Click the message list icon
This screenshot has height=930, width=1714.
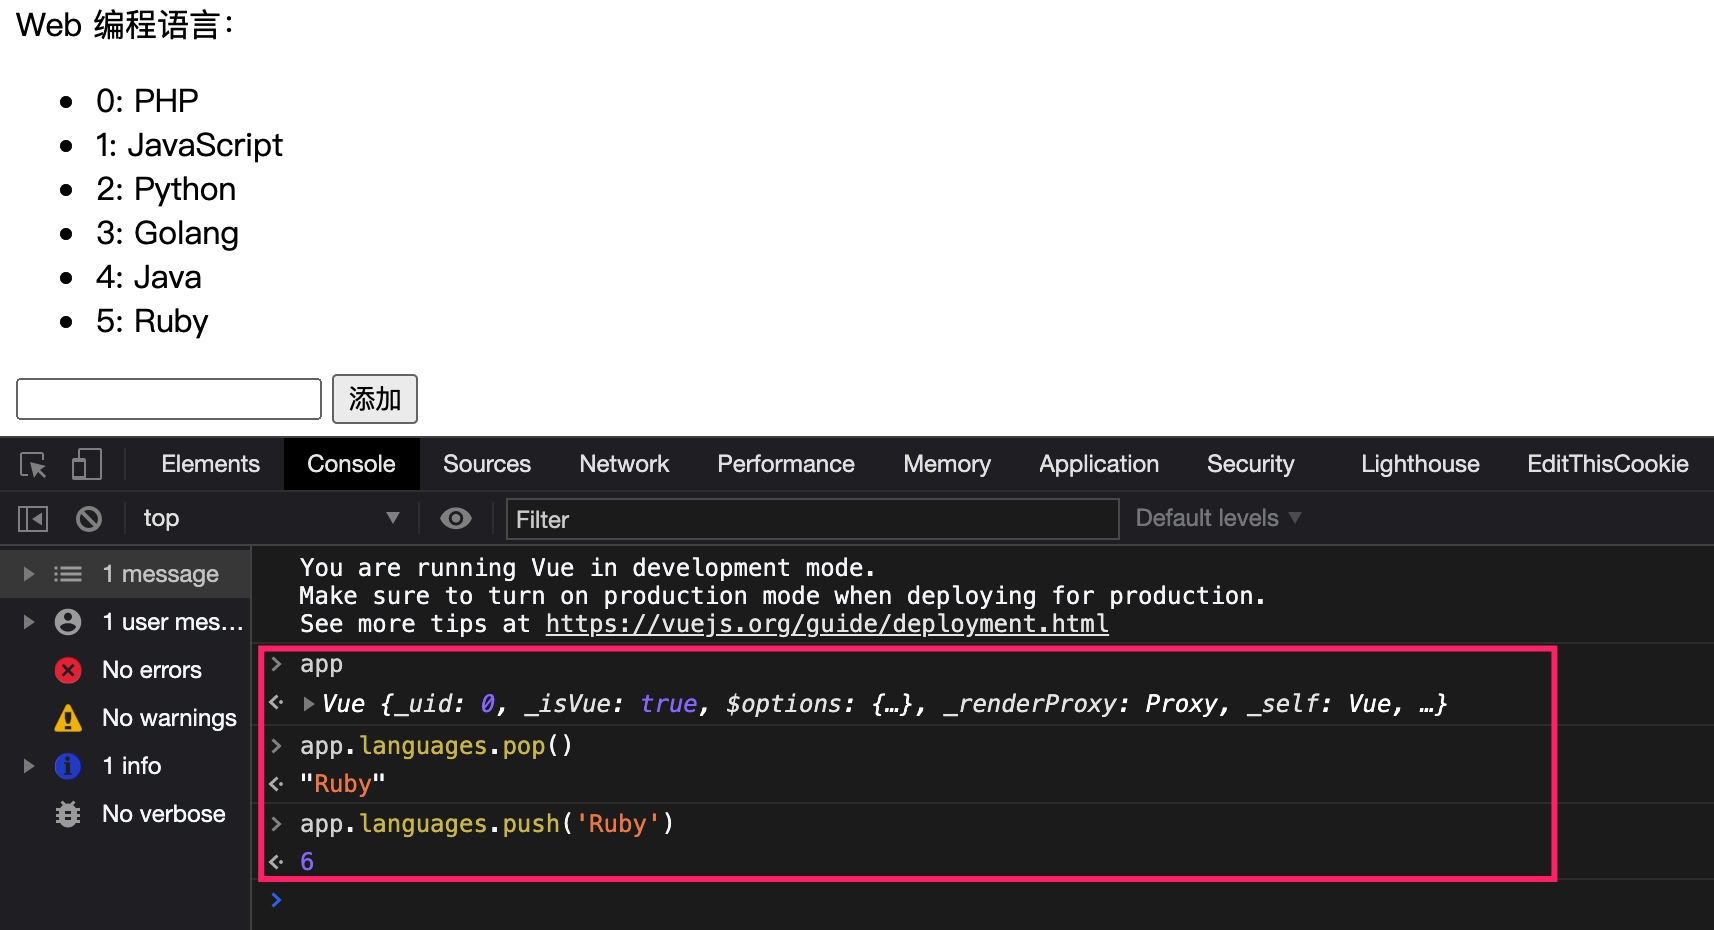click(68, 574)
